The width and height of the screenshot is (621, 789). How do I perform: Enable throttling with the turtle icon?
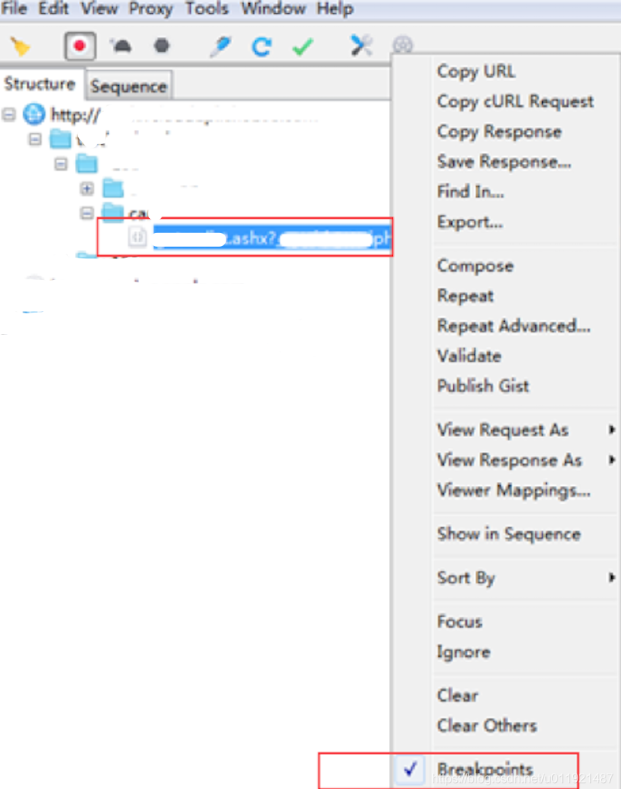121,46
